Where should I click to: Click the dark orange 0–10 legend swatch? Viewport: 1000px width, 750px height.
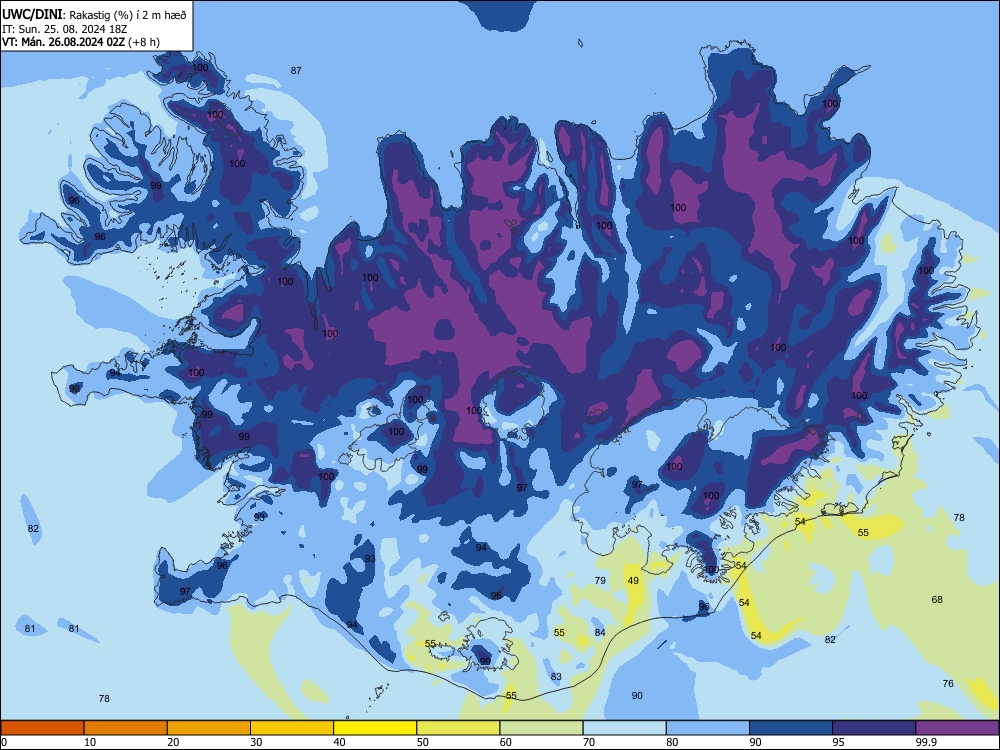[x=42, y=728]
